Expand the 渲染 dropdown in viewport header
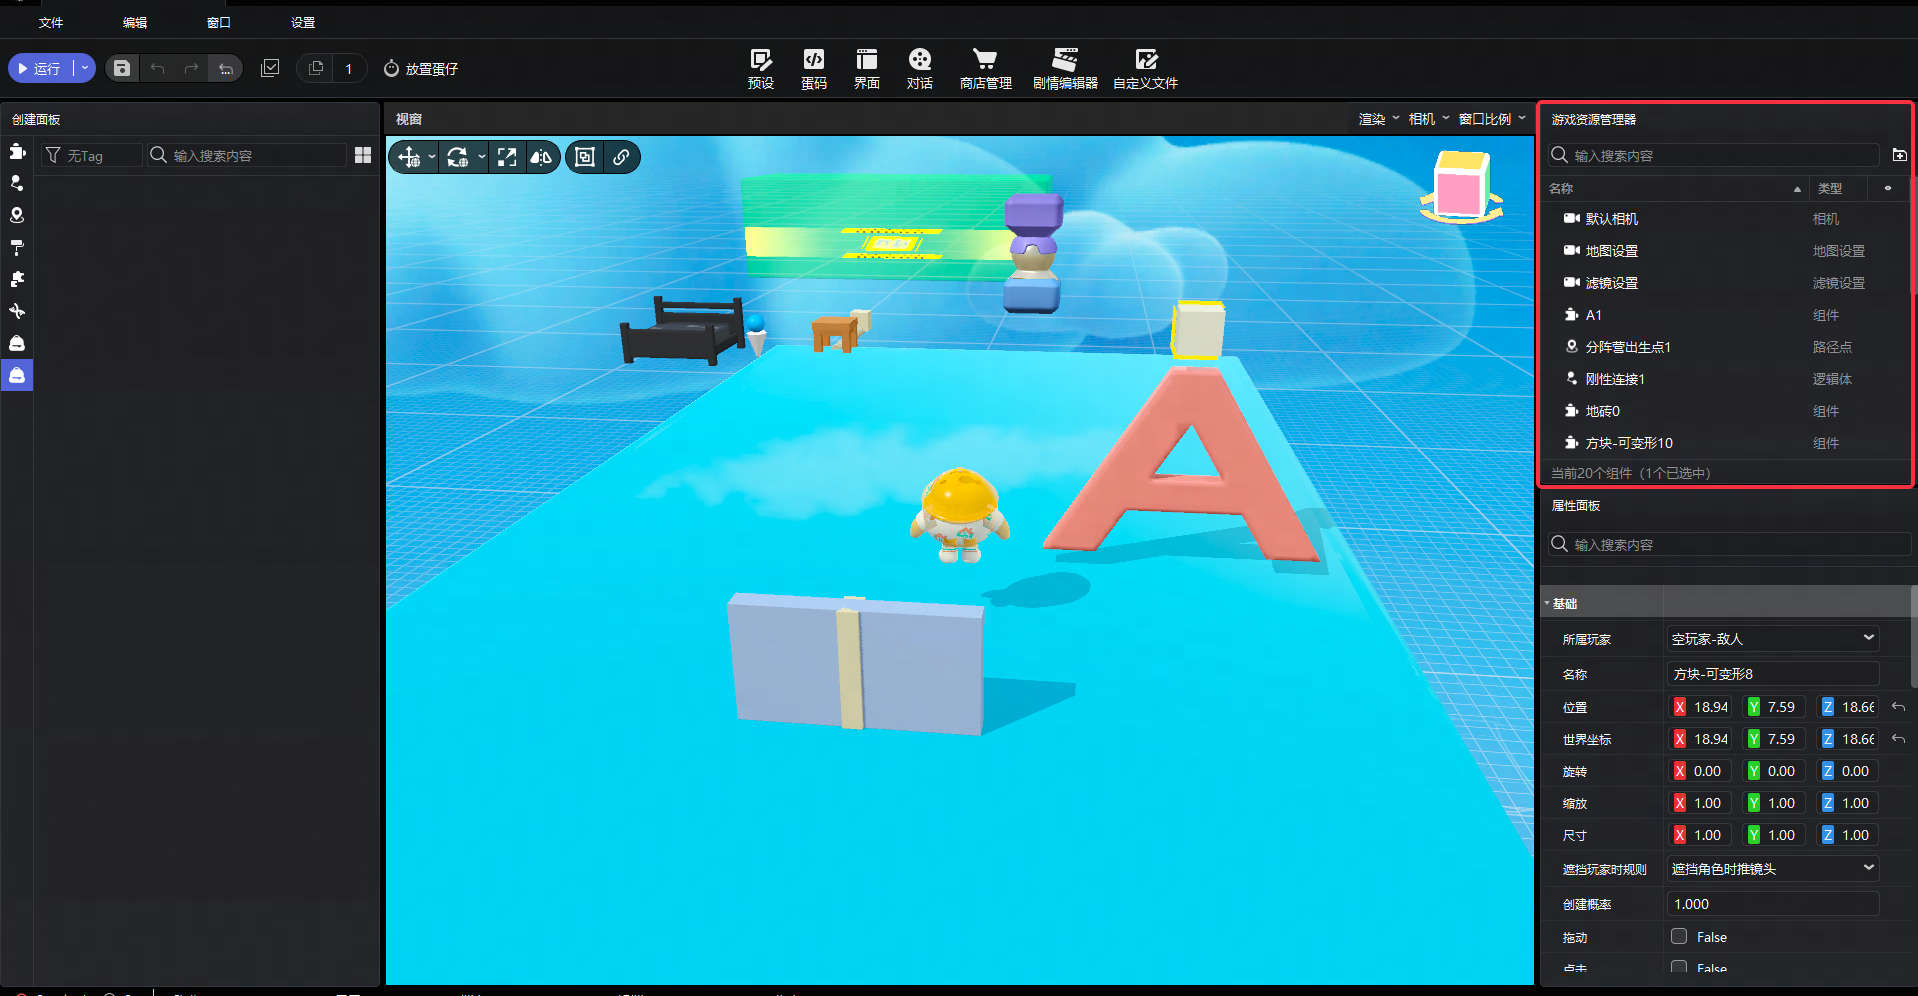This screenshot has height=996, width=1918. coord(1378,119)
